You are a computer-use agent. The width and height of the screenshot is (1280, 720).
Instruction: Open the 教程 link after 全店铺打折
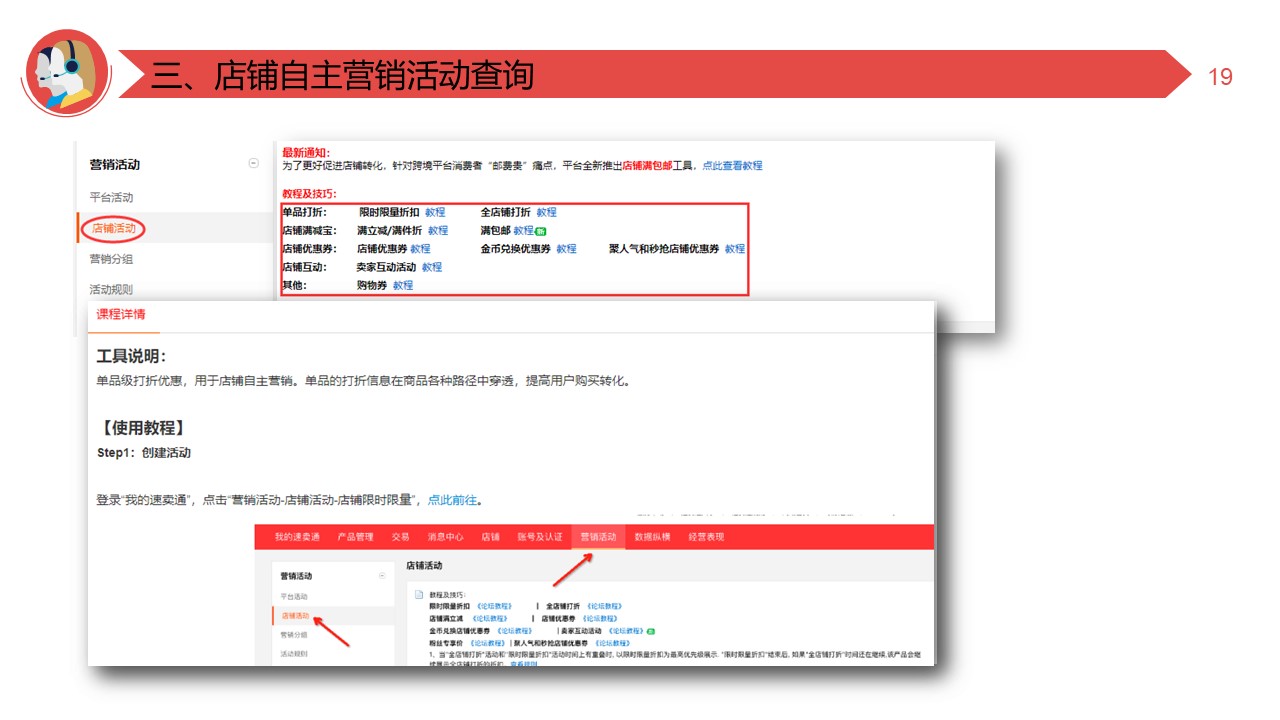coord(546,213)
